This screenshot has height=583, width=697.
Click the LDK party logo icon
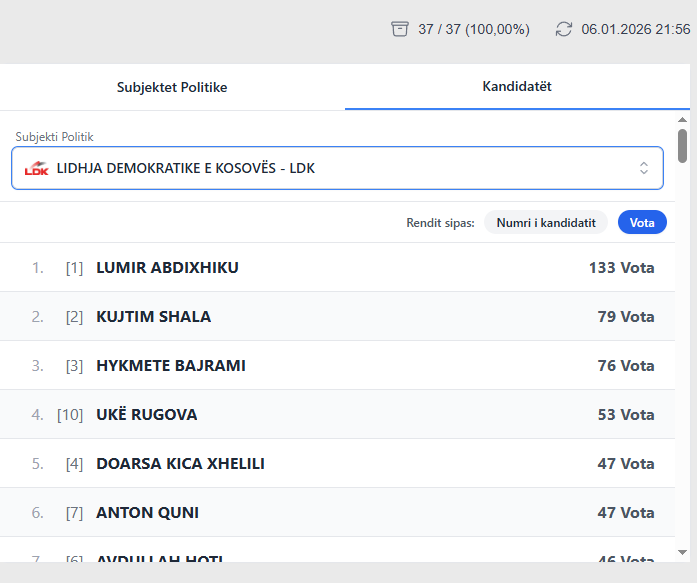click(37, 168)
